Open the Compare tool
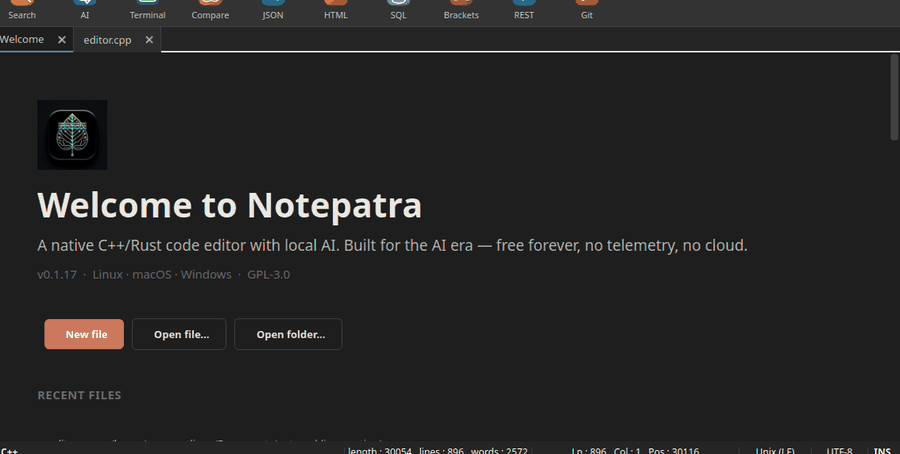The height and width of the screenshot is (454, 900). pos(210,11)
